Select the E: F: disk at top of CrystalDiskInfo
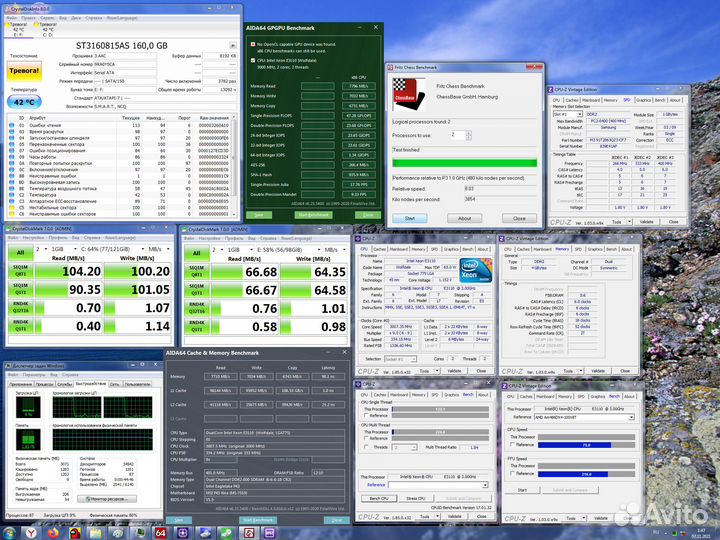 pyautogui.click(x=18, y=29)
